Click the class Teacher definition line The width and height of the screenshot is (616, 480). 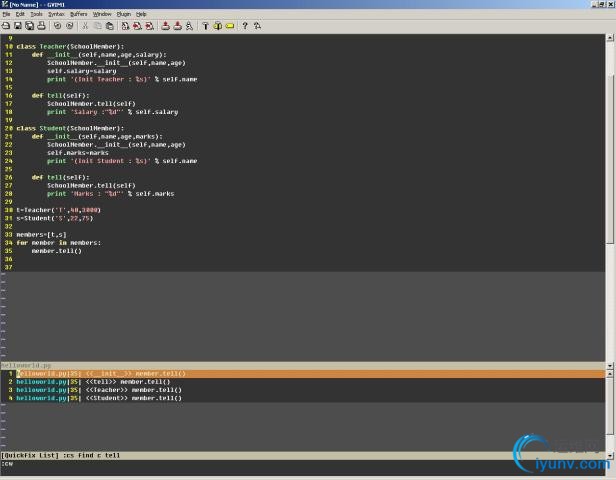click(70, 47)
